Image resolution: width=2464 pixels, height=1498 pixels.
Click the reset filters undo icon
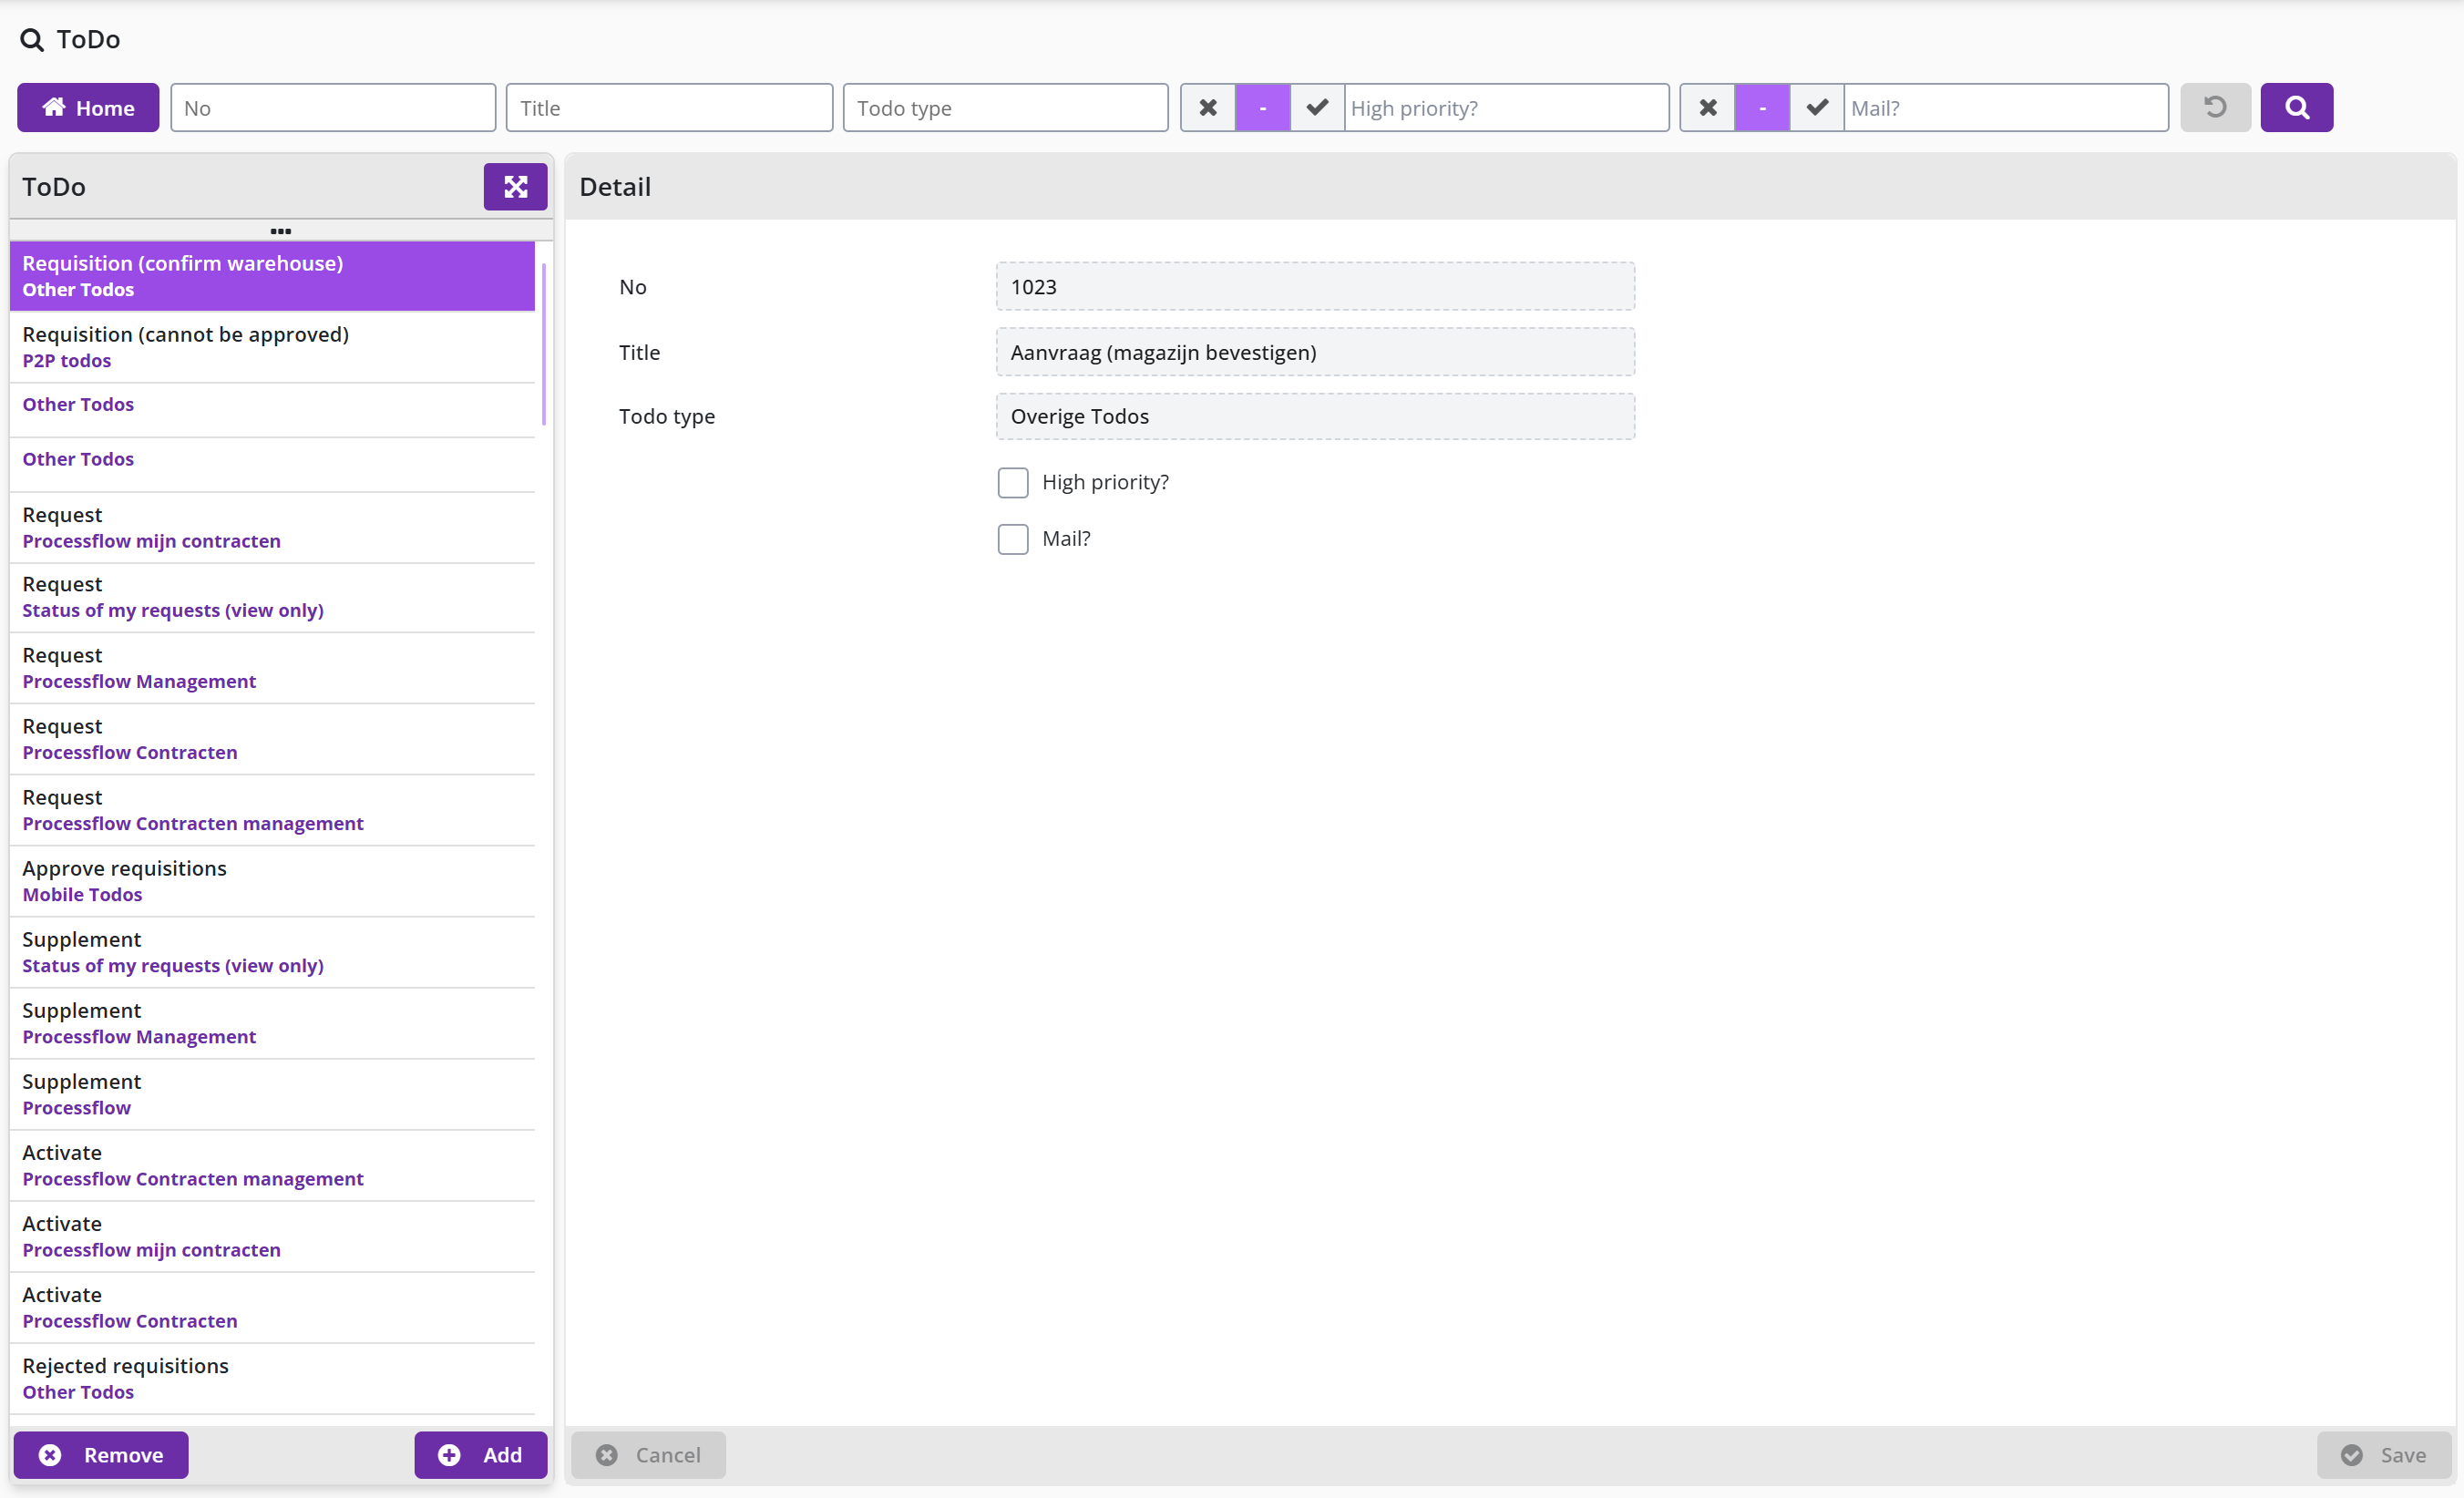(x=2215, y=107)
